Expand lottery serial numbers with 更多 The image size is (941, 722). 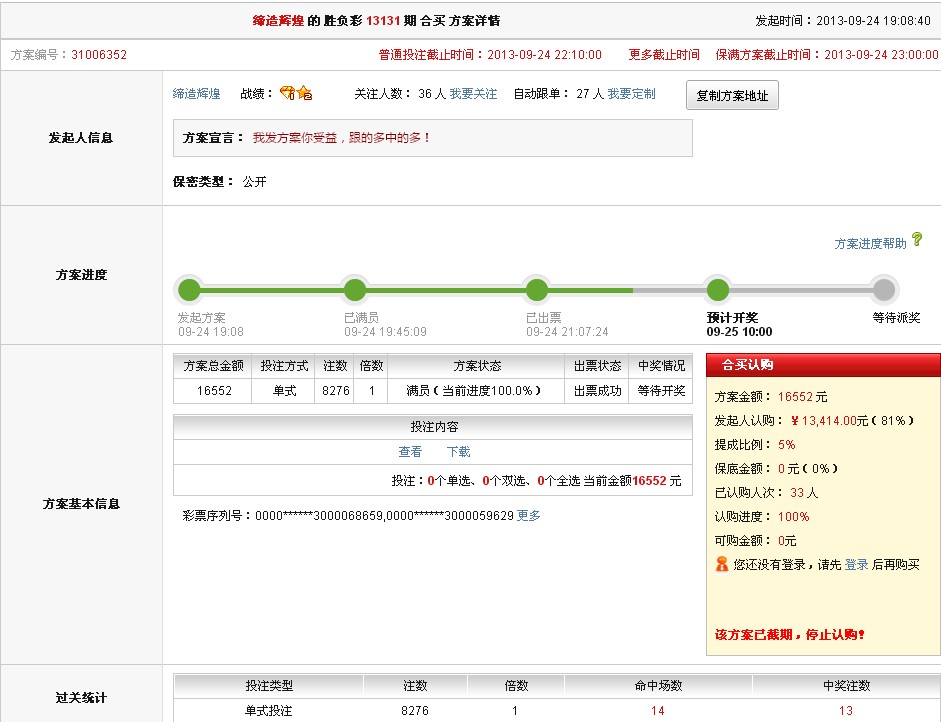click(528, 516)
